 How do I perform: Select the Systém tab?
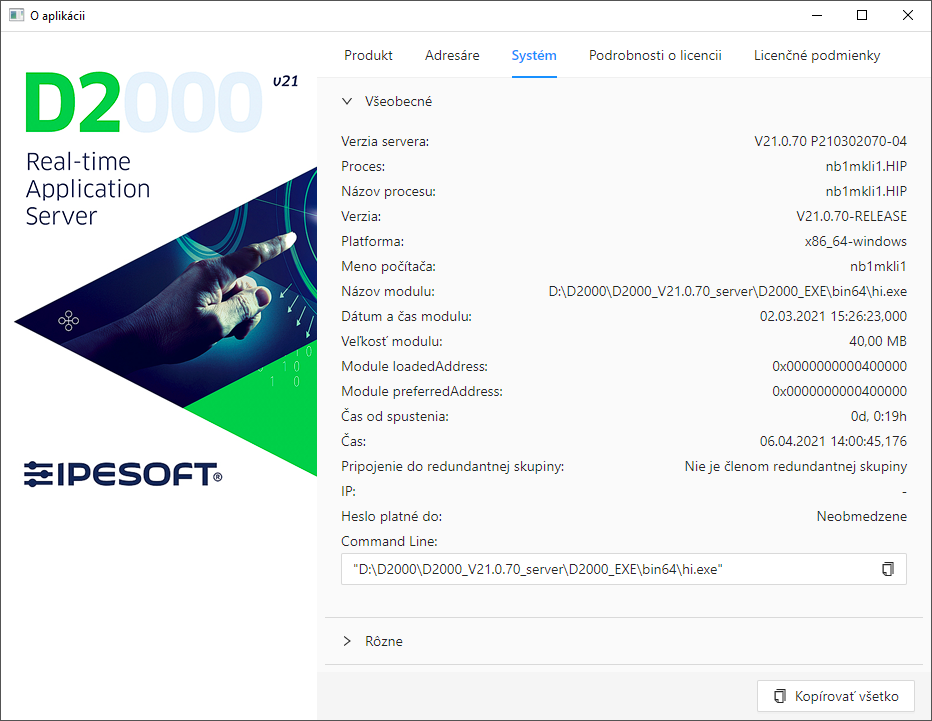tap(534, 56)
